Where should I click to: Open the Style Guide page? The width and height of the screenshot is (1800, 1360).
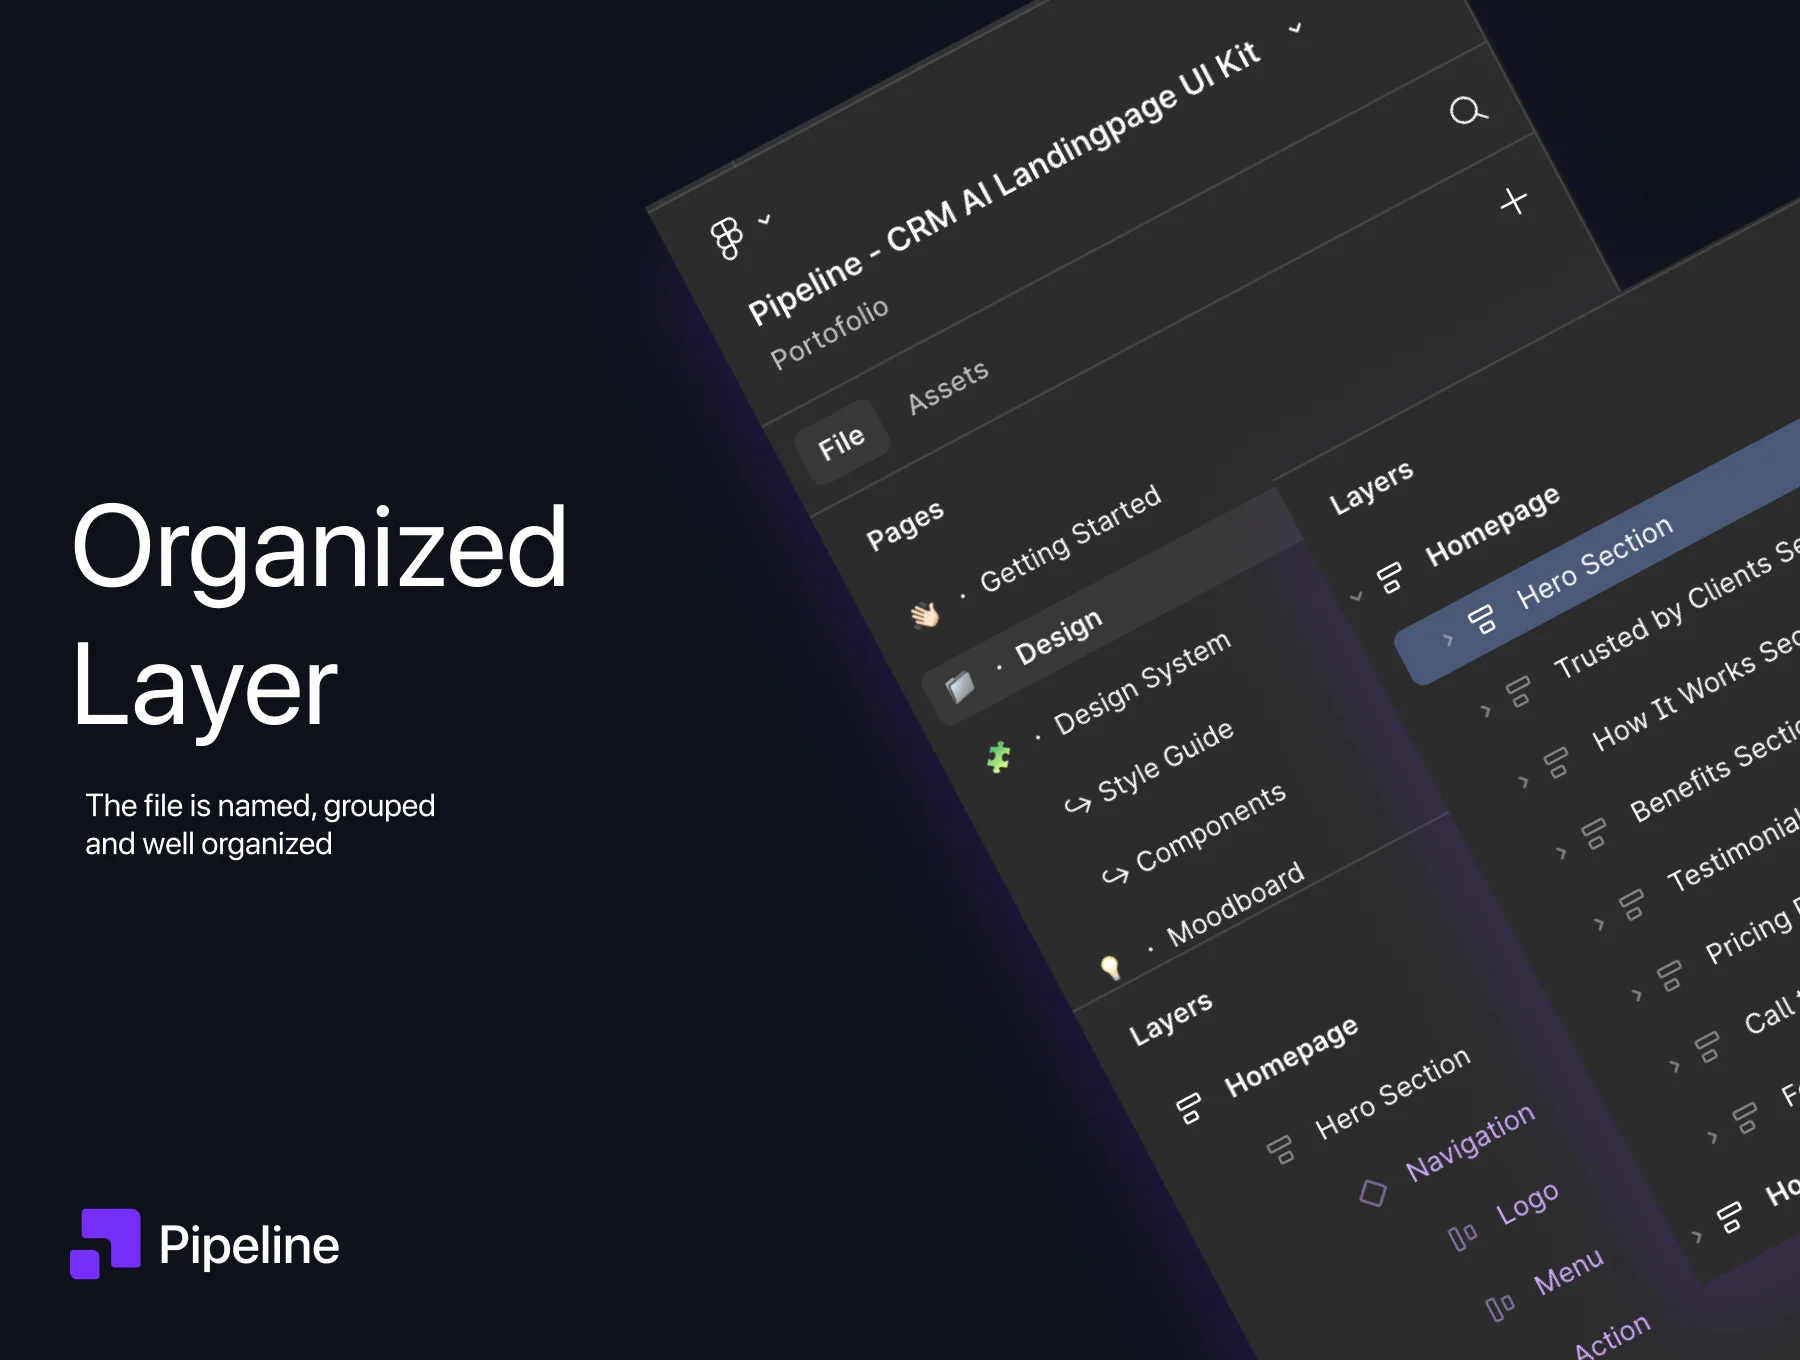coord(1166,761)
